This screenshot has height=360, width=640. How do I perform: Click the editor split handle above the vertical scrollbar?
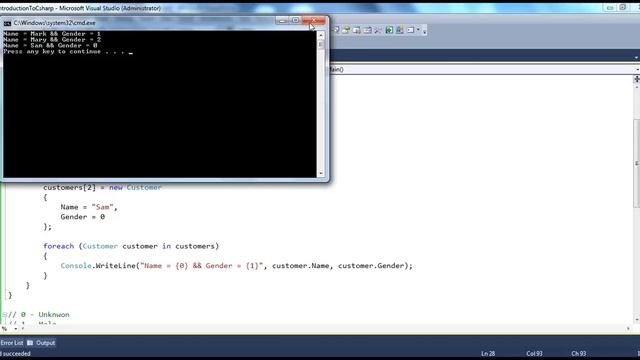(x=637, y=79)
